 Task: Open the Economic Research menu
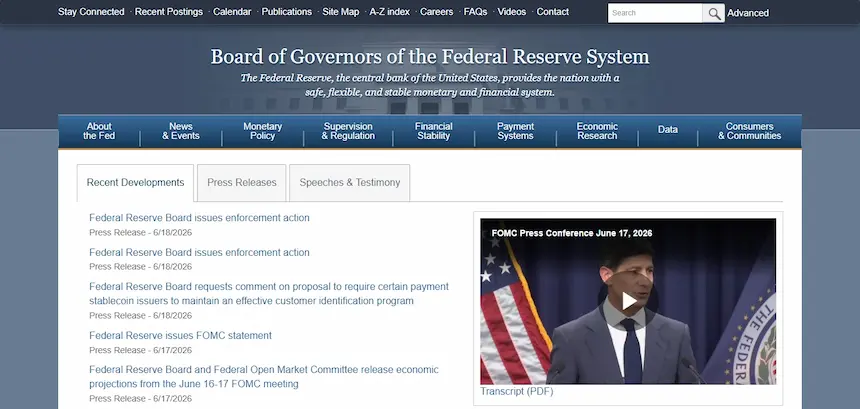pos(597,131)
